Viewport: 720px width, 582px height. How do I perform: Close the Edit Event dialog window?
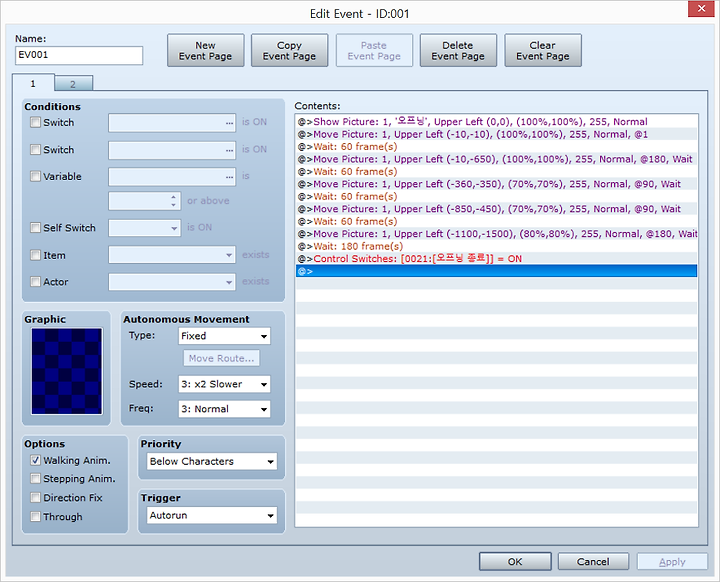pyautogui.click(x=701, y=9)
